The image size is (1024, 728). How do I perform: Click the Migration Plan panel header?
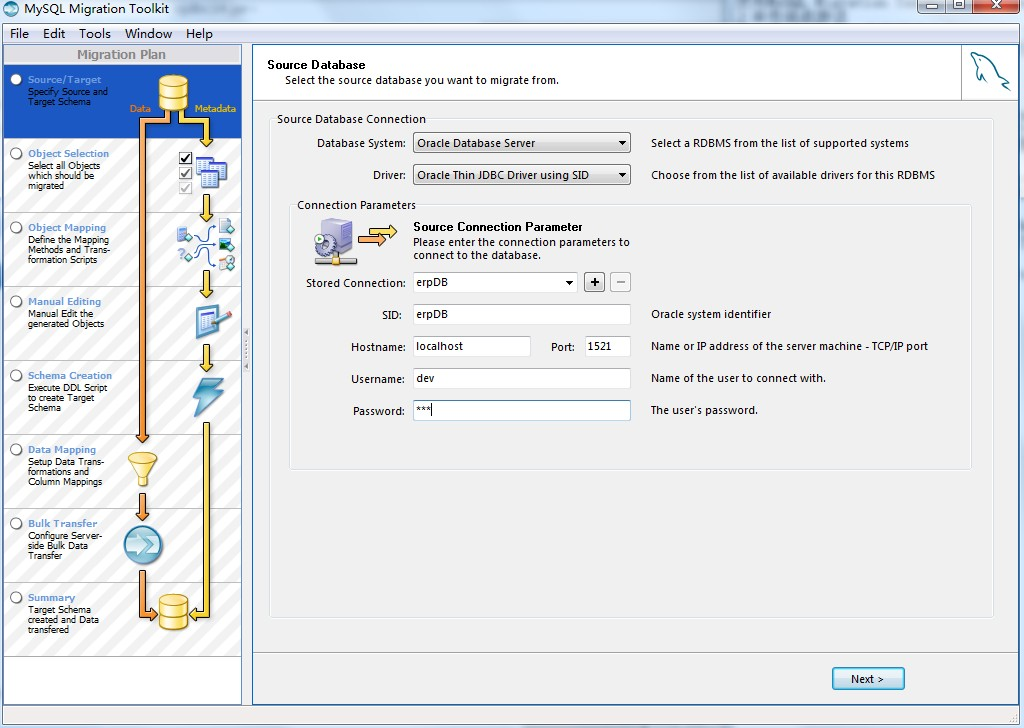(122, 55)
